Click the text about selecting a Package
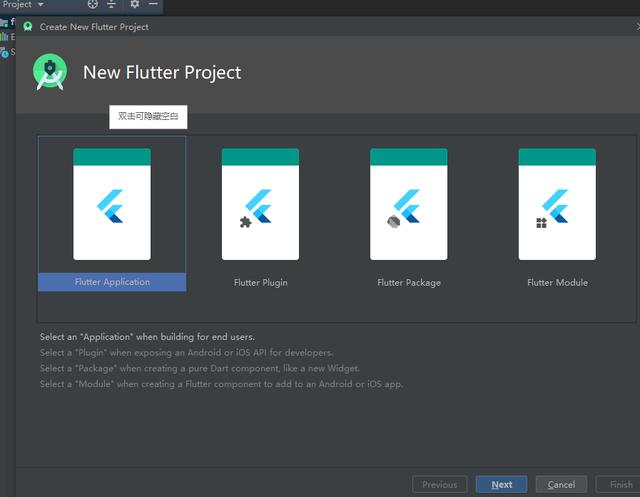The height and width of the screenshot is (497, 640). (x=200, y=368)
